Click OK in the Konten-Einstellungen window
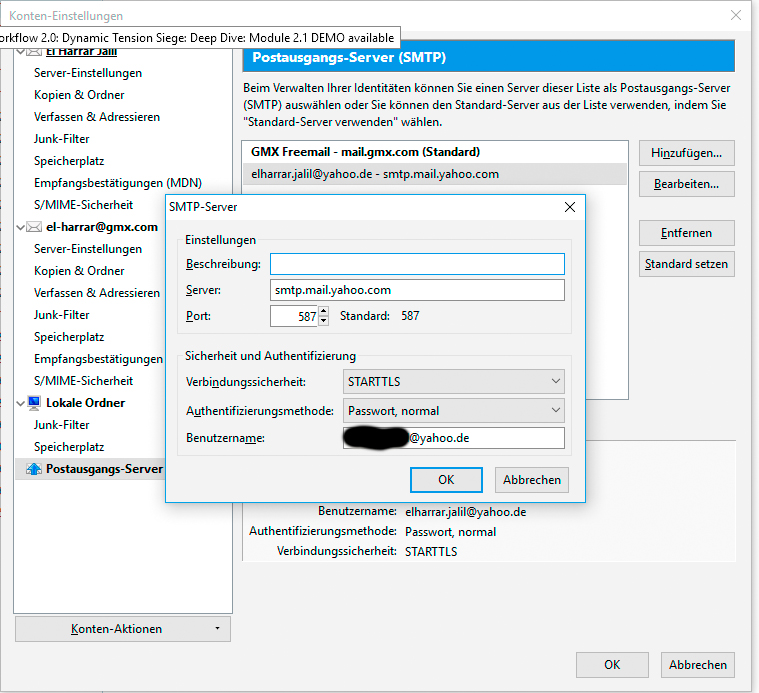This screenshot has height=693, width=759. (x=612, y=664)
